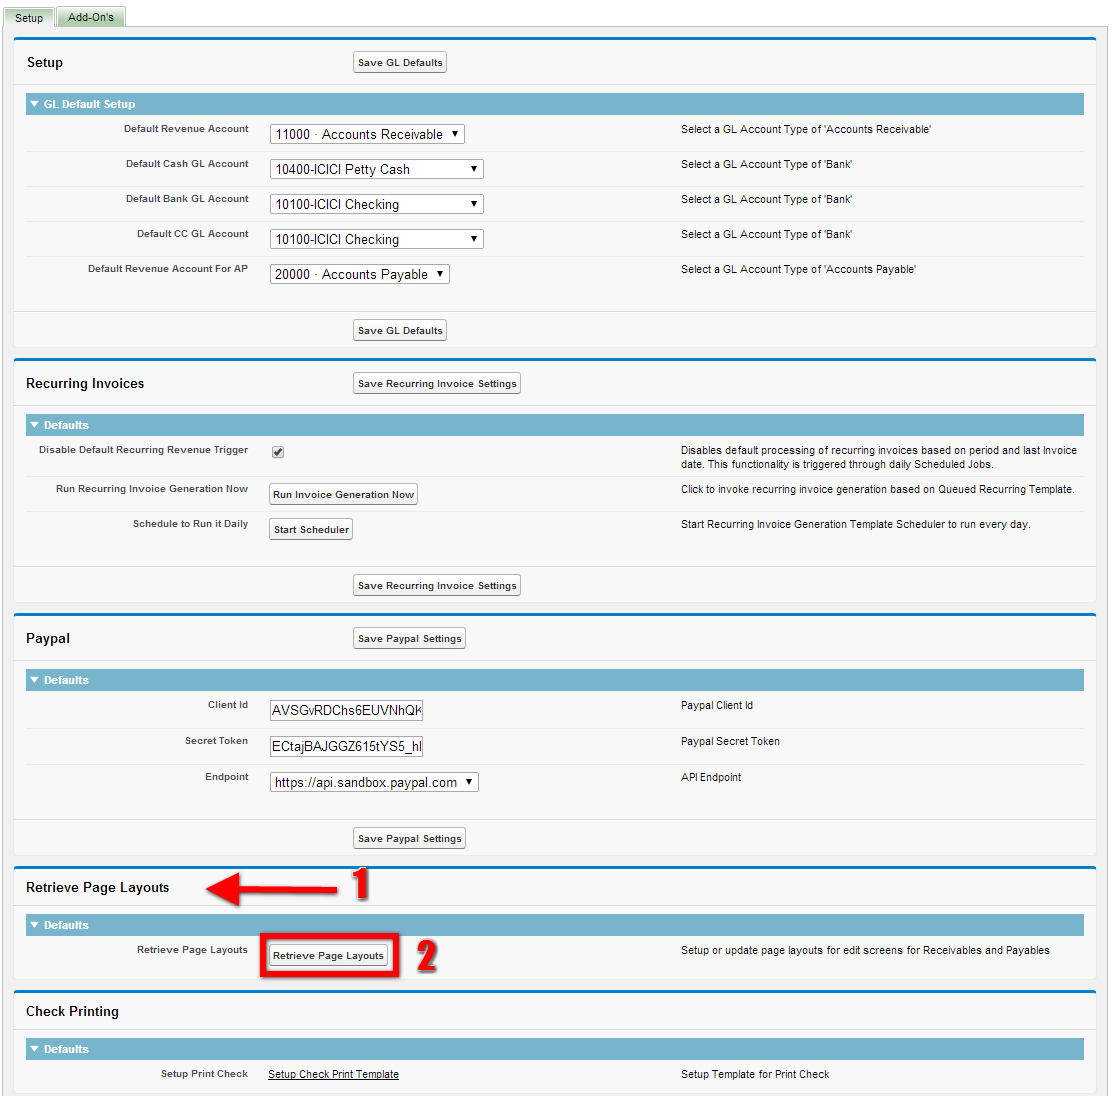The image size is (1115, 1096).
Task: Open Default Revenue Account For AP dropdown
Action: coord(359,274)
